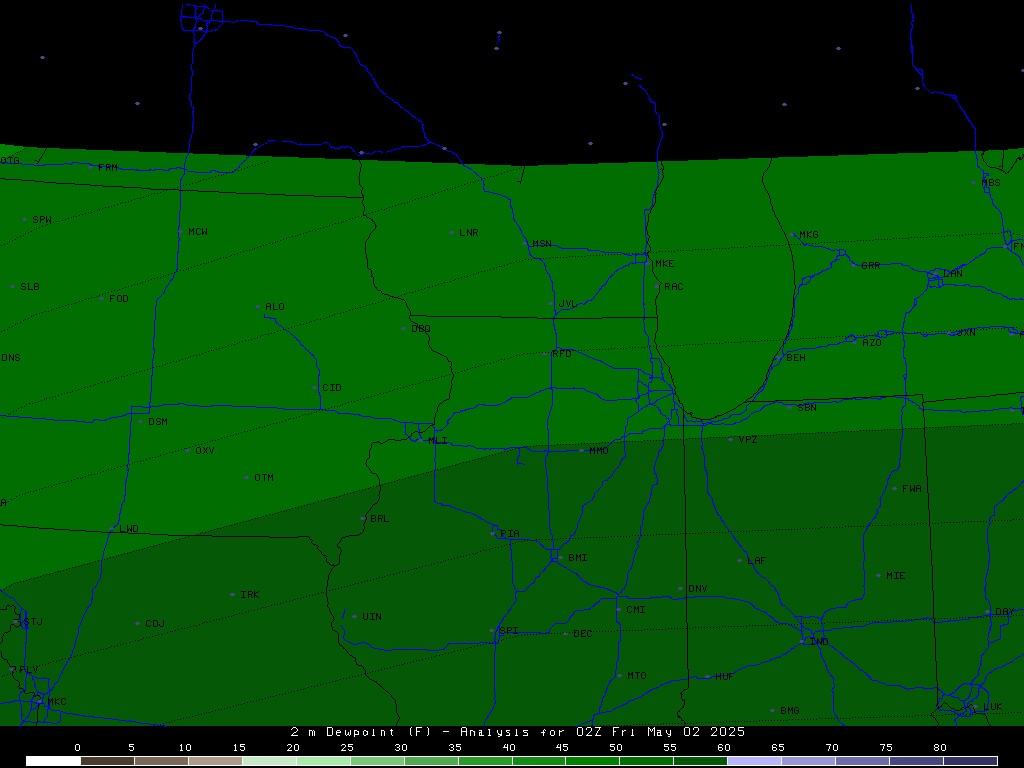Select the MTO station label
Viewport: 1024px width, 768px height.
point(636,677)
